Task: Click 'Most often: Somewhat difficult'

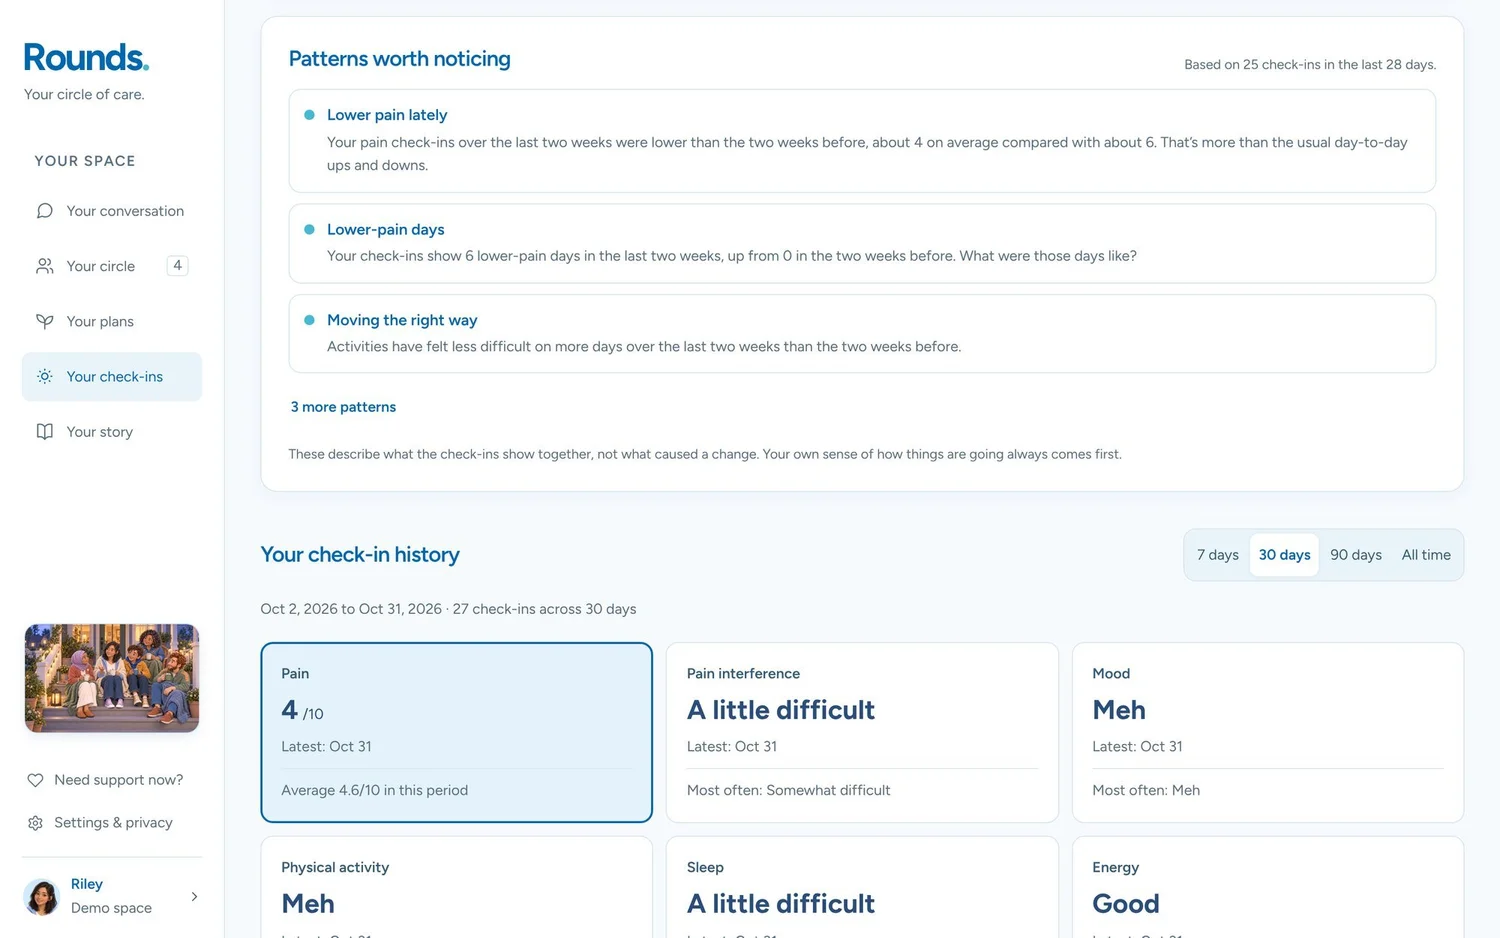Action: (789, 790)
